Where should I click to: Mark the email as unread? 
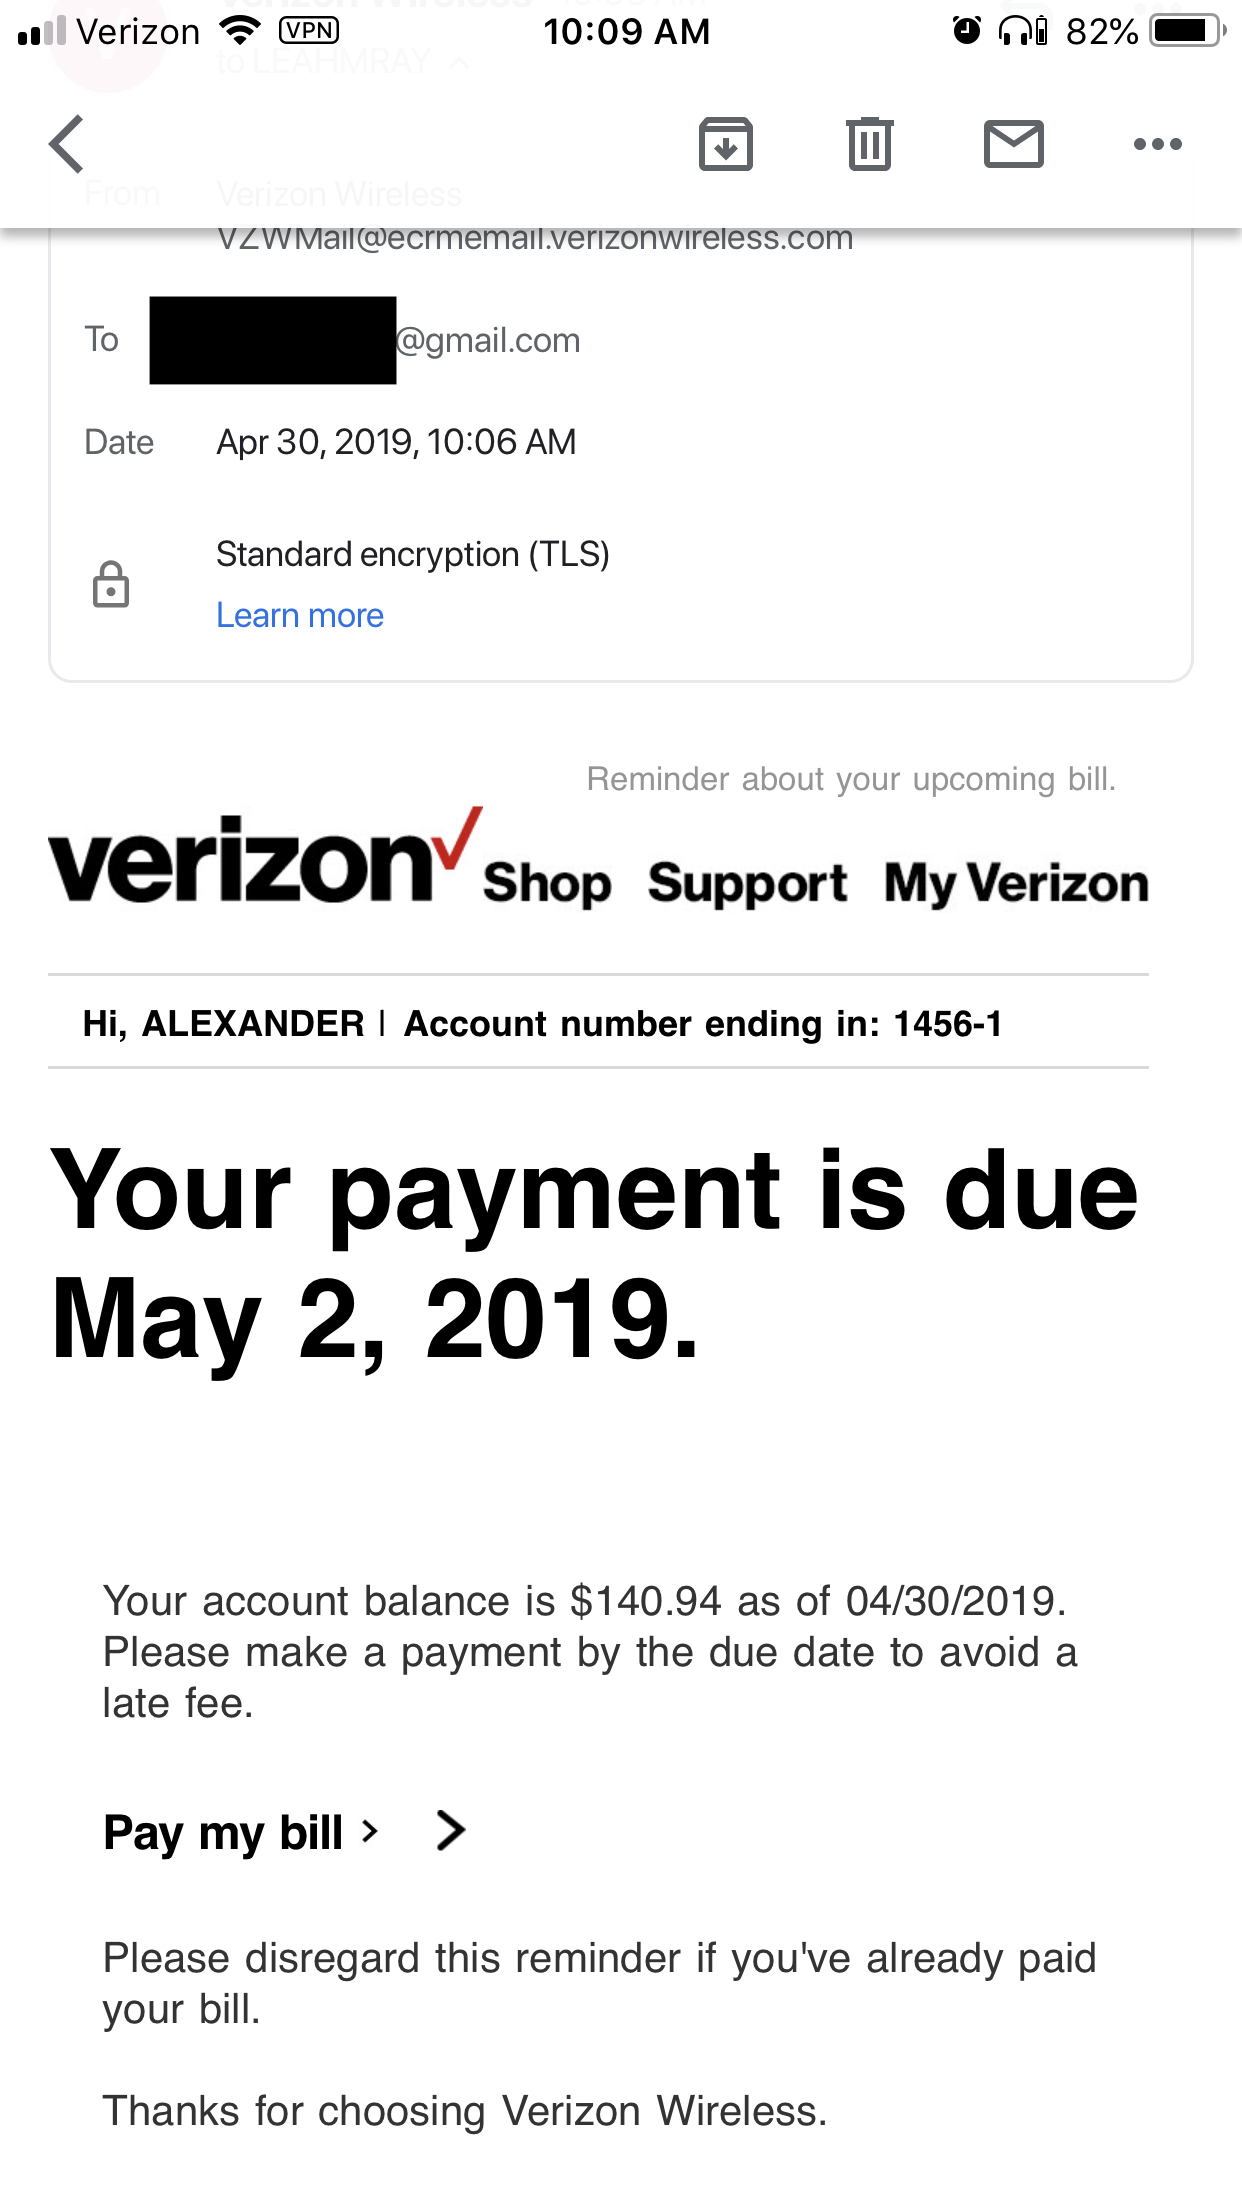point(1014,144)
